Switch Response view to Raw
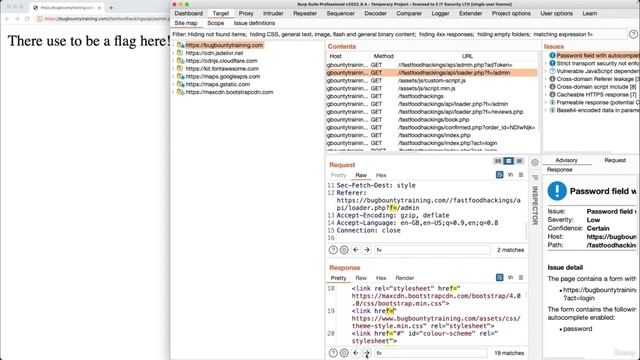This screenshot has height=360, width=640. click(361, 278)
